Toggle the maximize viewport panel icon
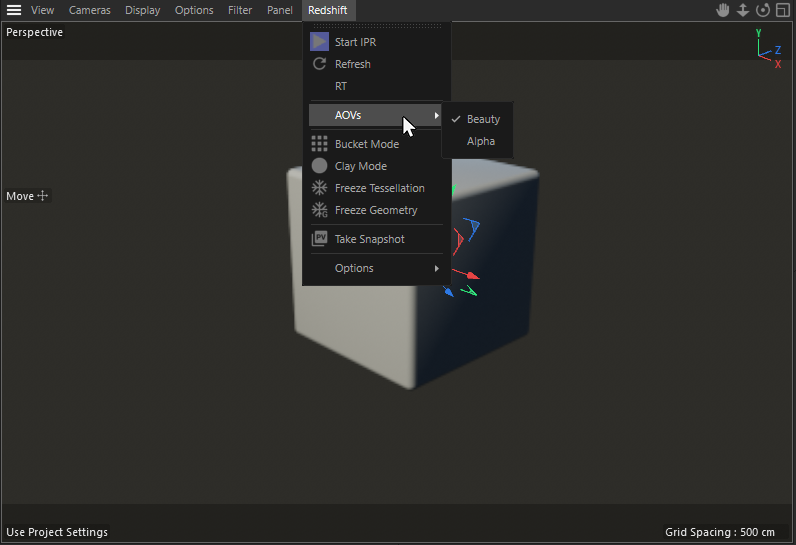The height and width of the screenshot is (545, 796). pos(783,10)
